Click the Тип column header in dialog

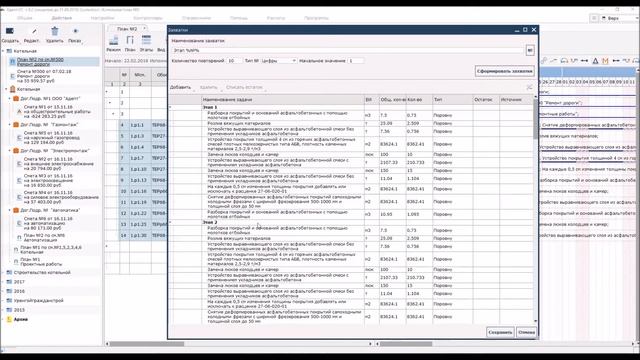(x=453, y=100)
